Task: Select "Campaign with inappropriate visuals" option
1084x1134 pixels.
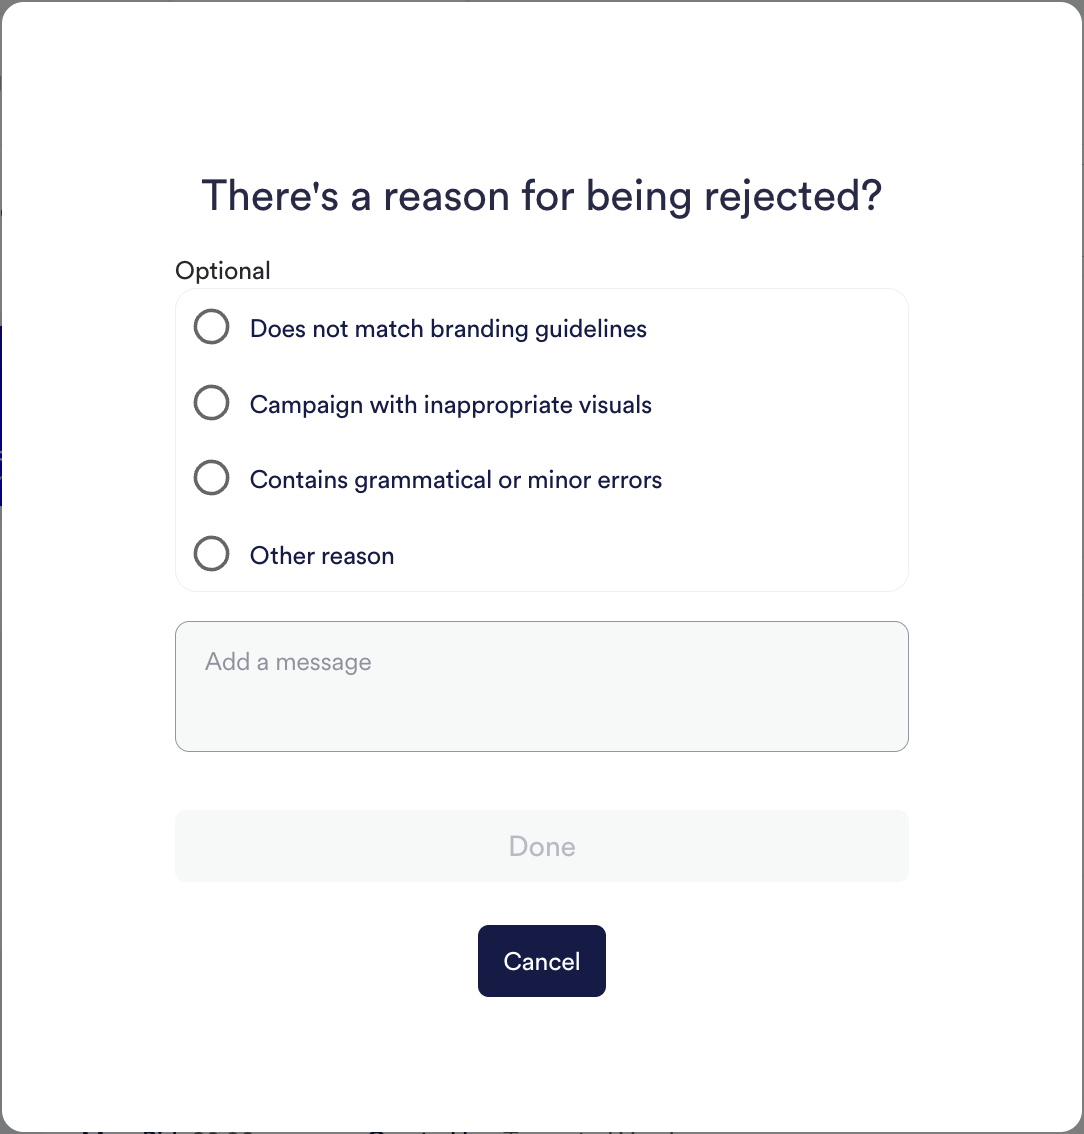Action: [x=211, y=402]
